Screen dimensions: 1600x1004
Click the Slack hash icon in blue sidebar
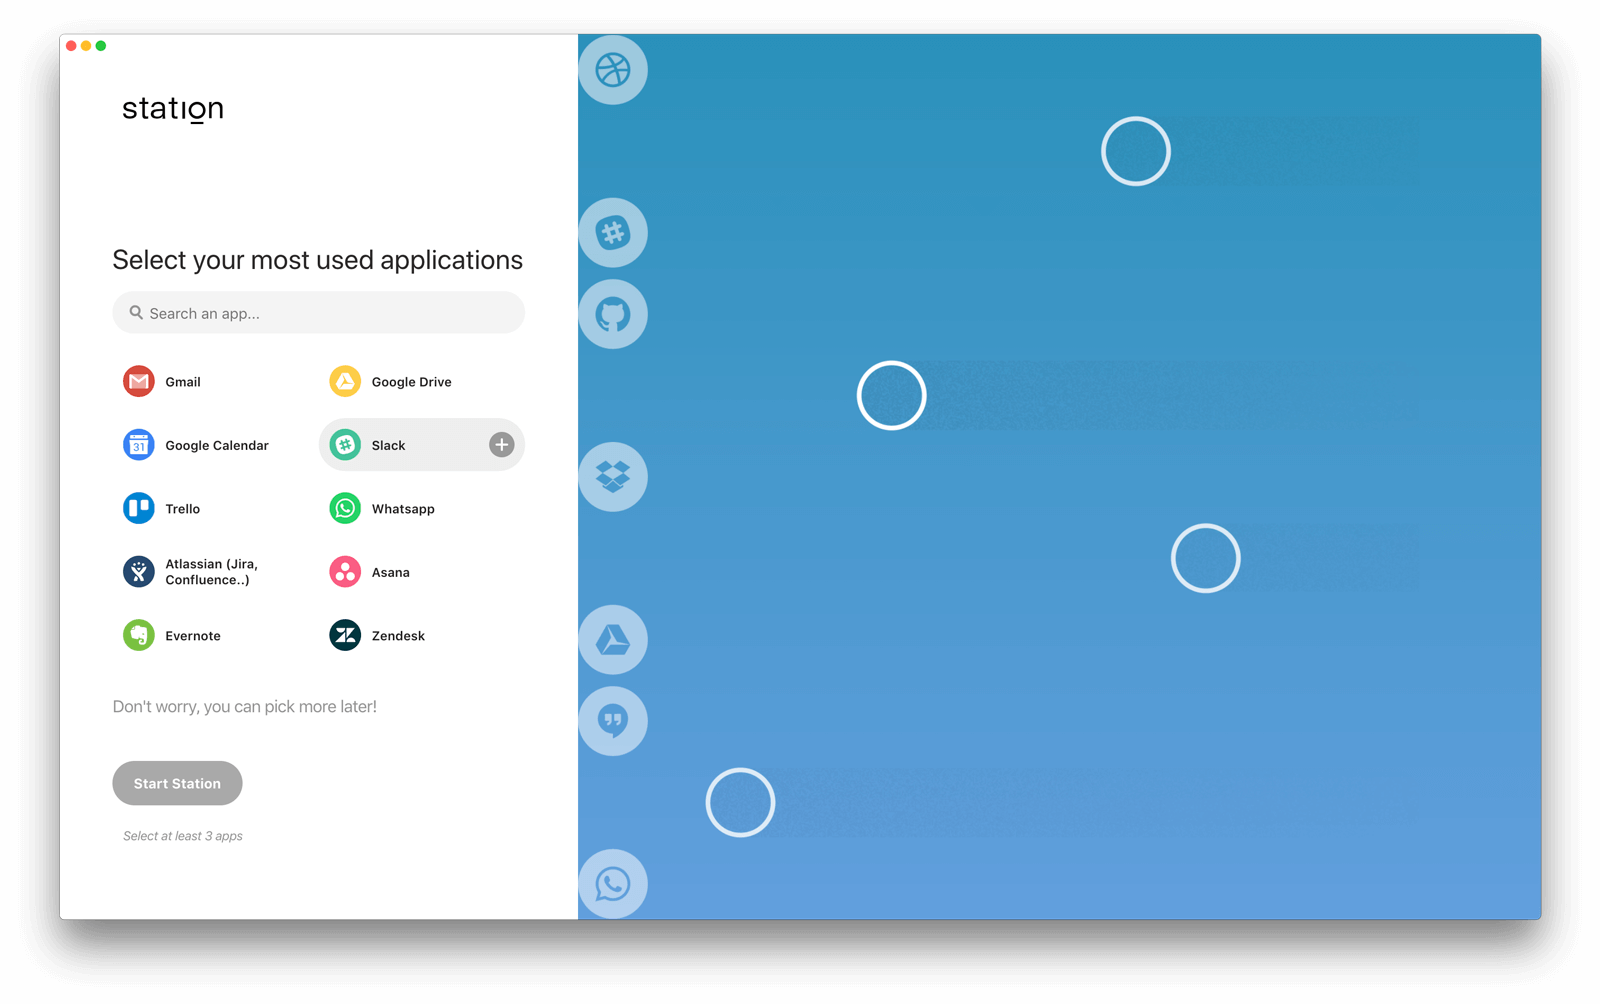click(613, 233)
